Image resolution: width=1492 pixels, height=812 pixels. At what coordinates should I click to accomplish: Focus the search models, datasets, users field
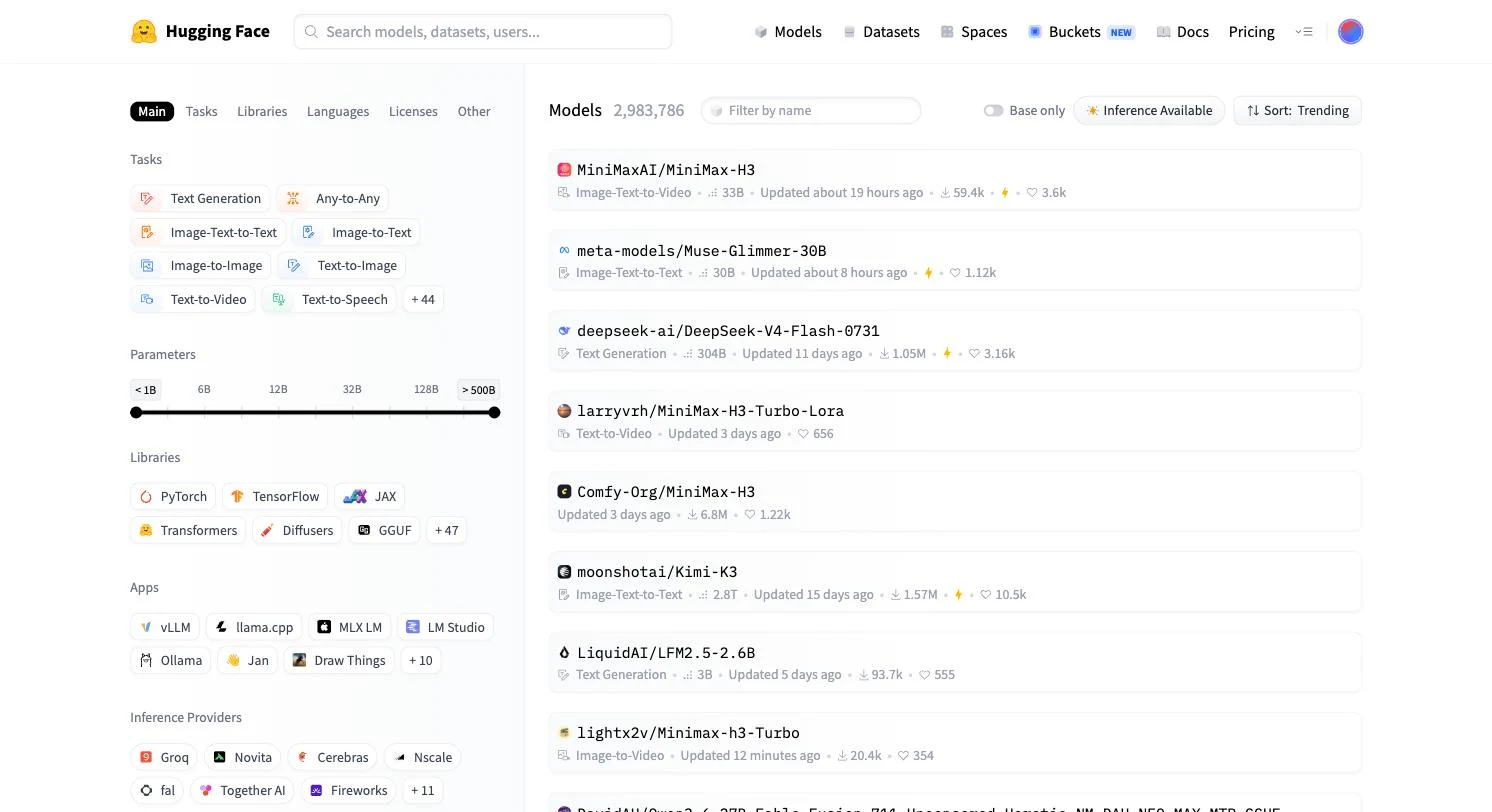tap(483, 32)
